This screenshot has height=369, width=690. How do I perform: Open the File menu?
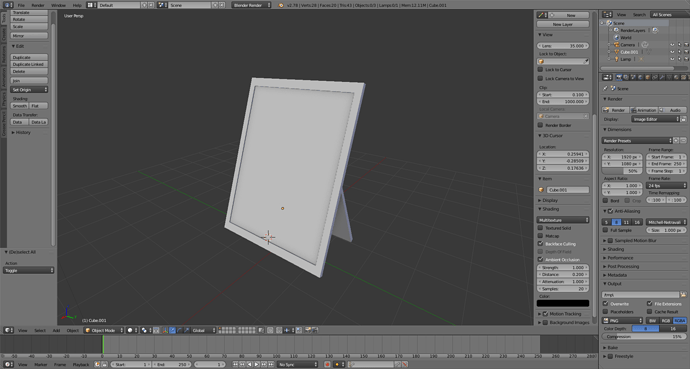click(21, 5)
